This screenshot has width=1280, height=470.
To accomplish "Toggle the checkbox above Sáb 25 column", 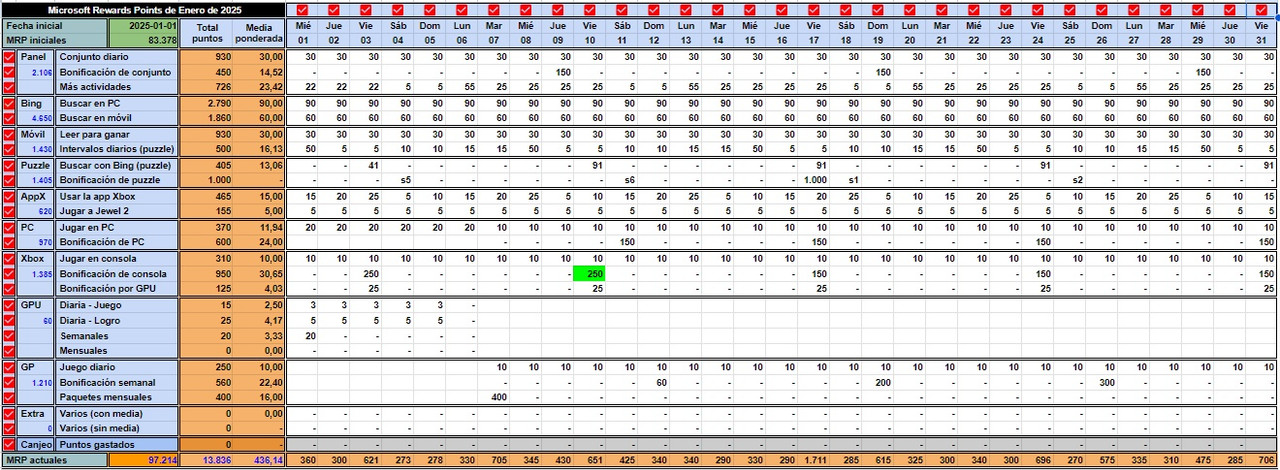I will click(x=1069, y=10).
